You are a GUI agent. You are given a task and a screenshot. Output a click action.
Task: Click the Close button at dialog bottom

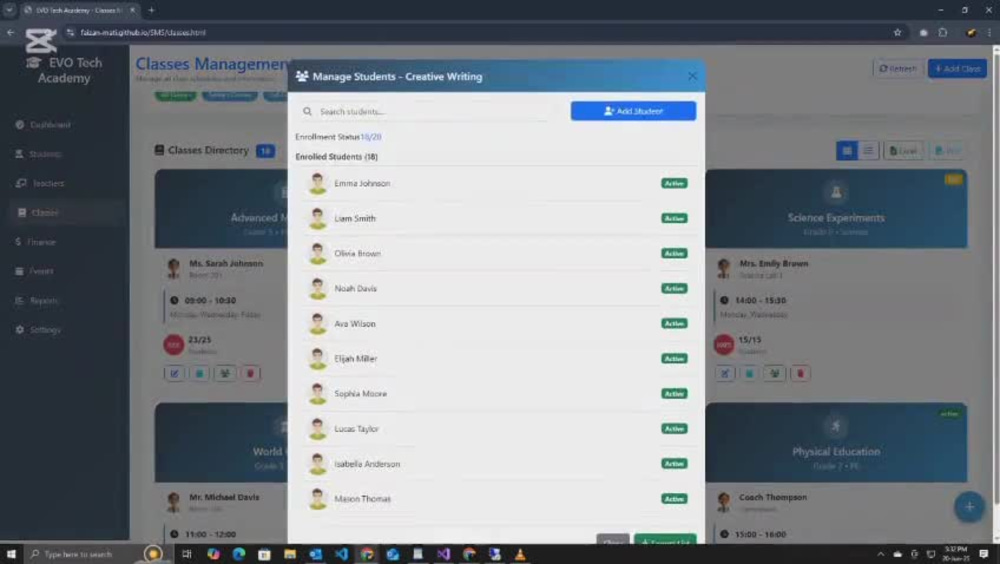(613, 540)
